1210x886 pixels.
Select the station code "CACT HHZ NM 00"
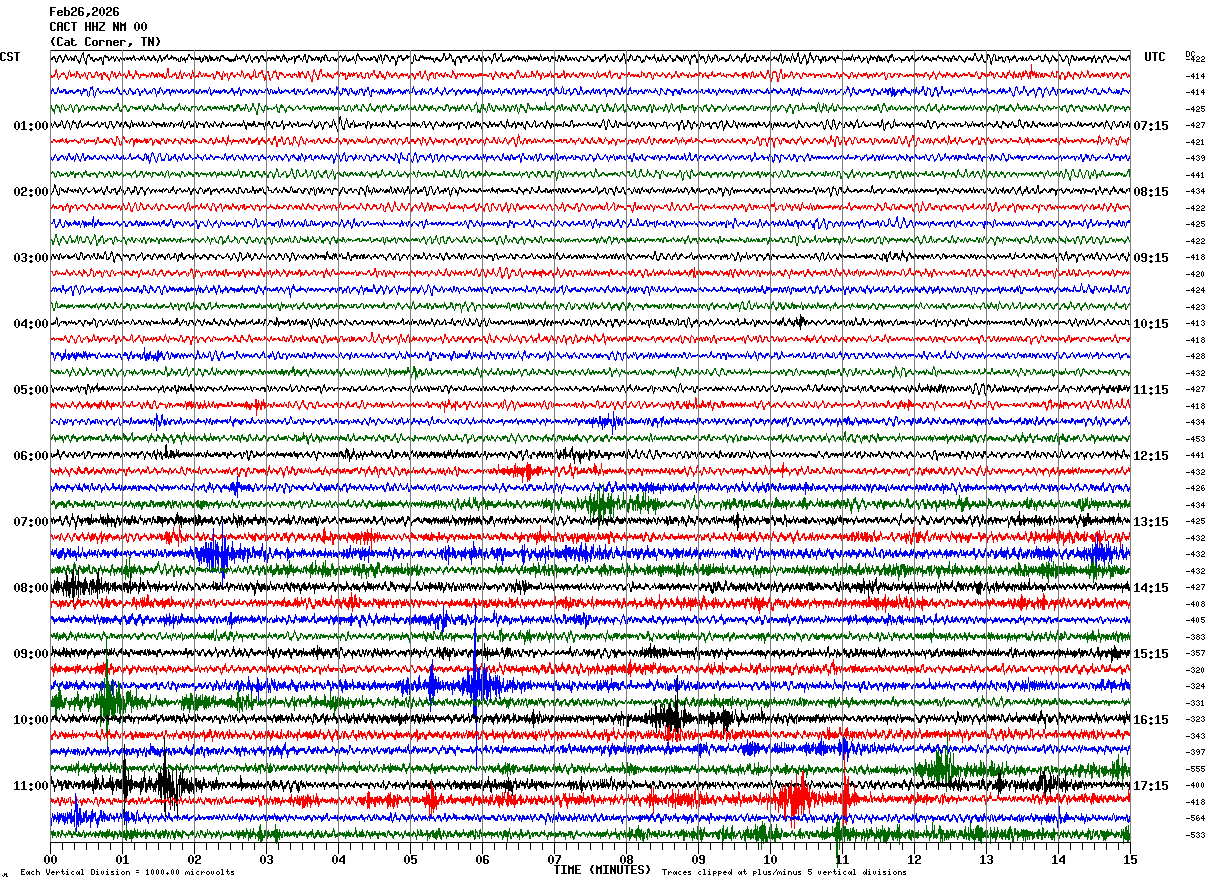(98, 27)
